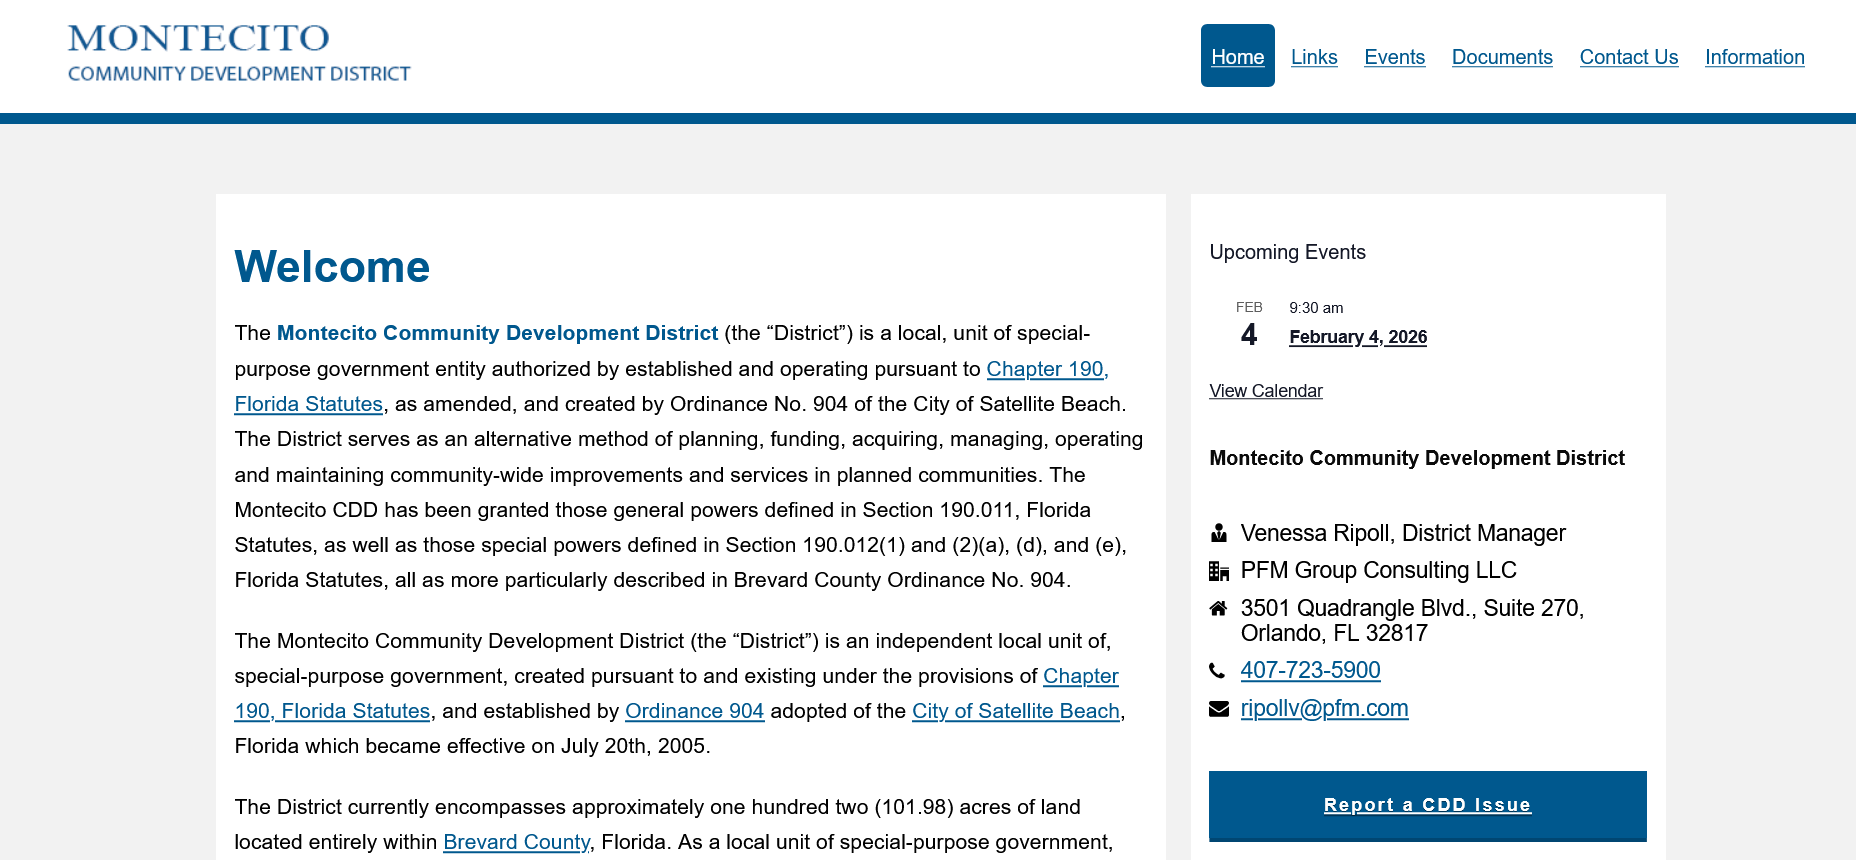This screenshot has height=860, width=1856.
Task: Click the Montecito Community Development District logo
Action: (239, 54)
